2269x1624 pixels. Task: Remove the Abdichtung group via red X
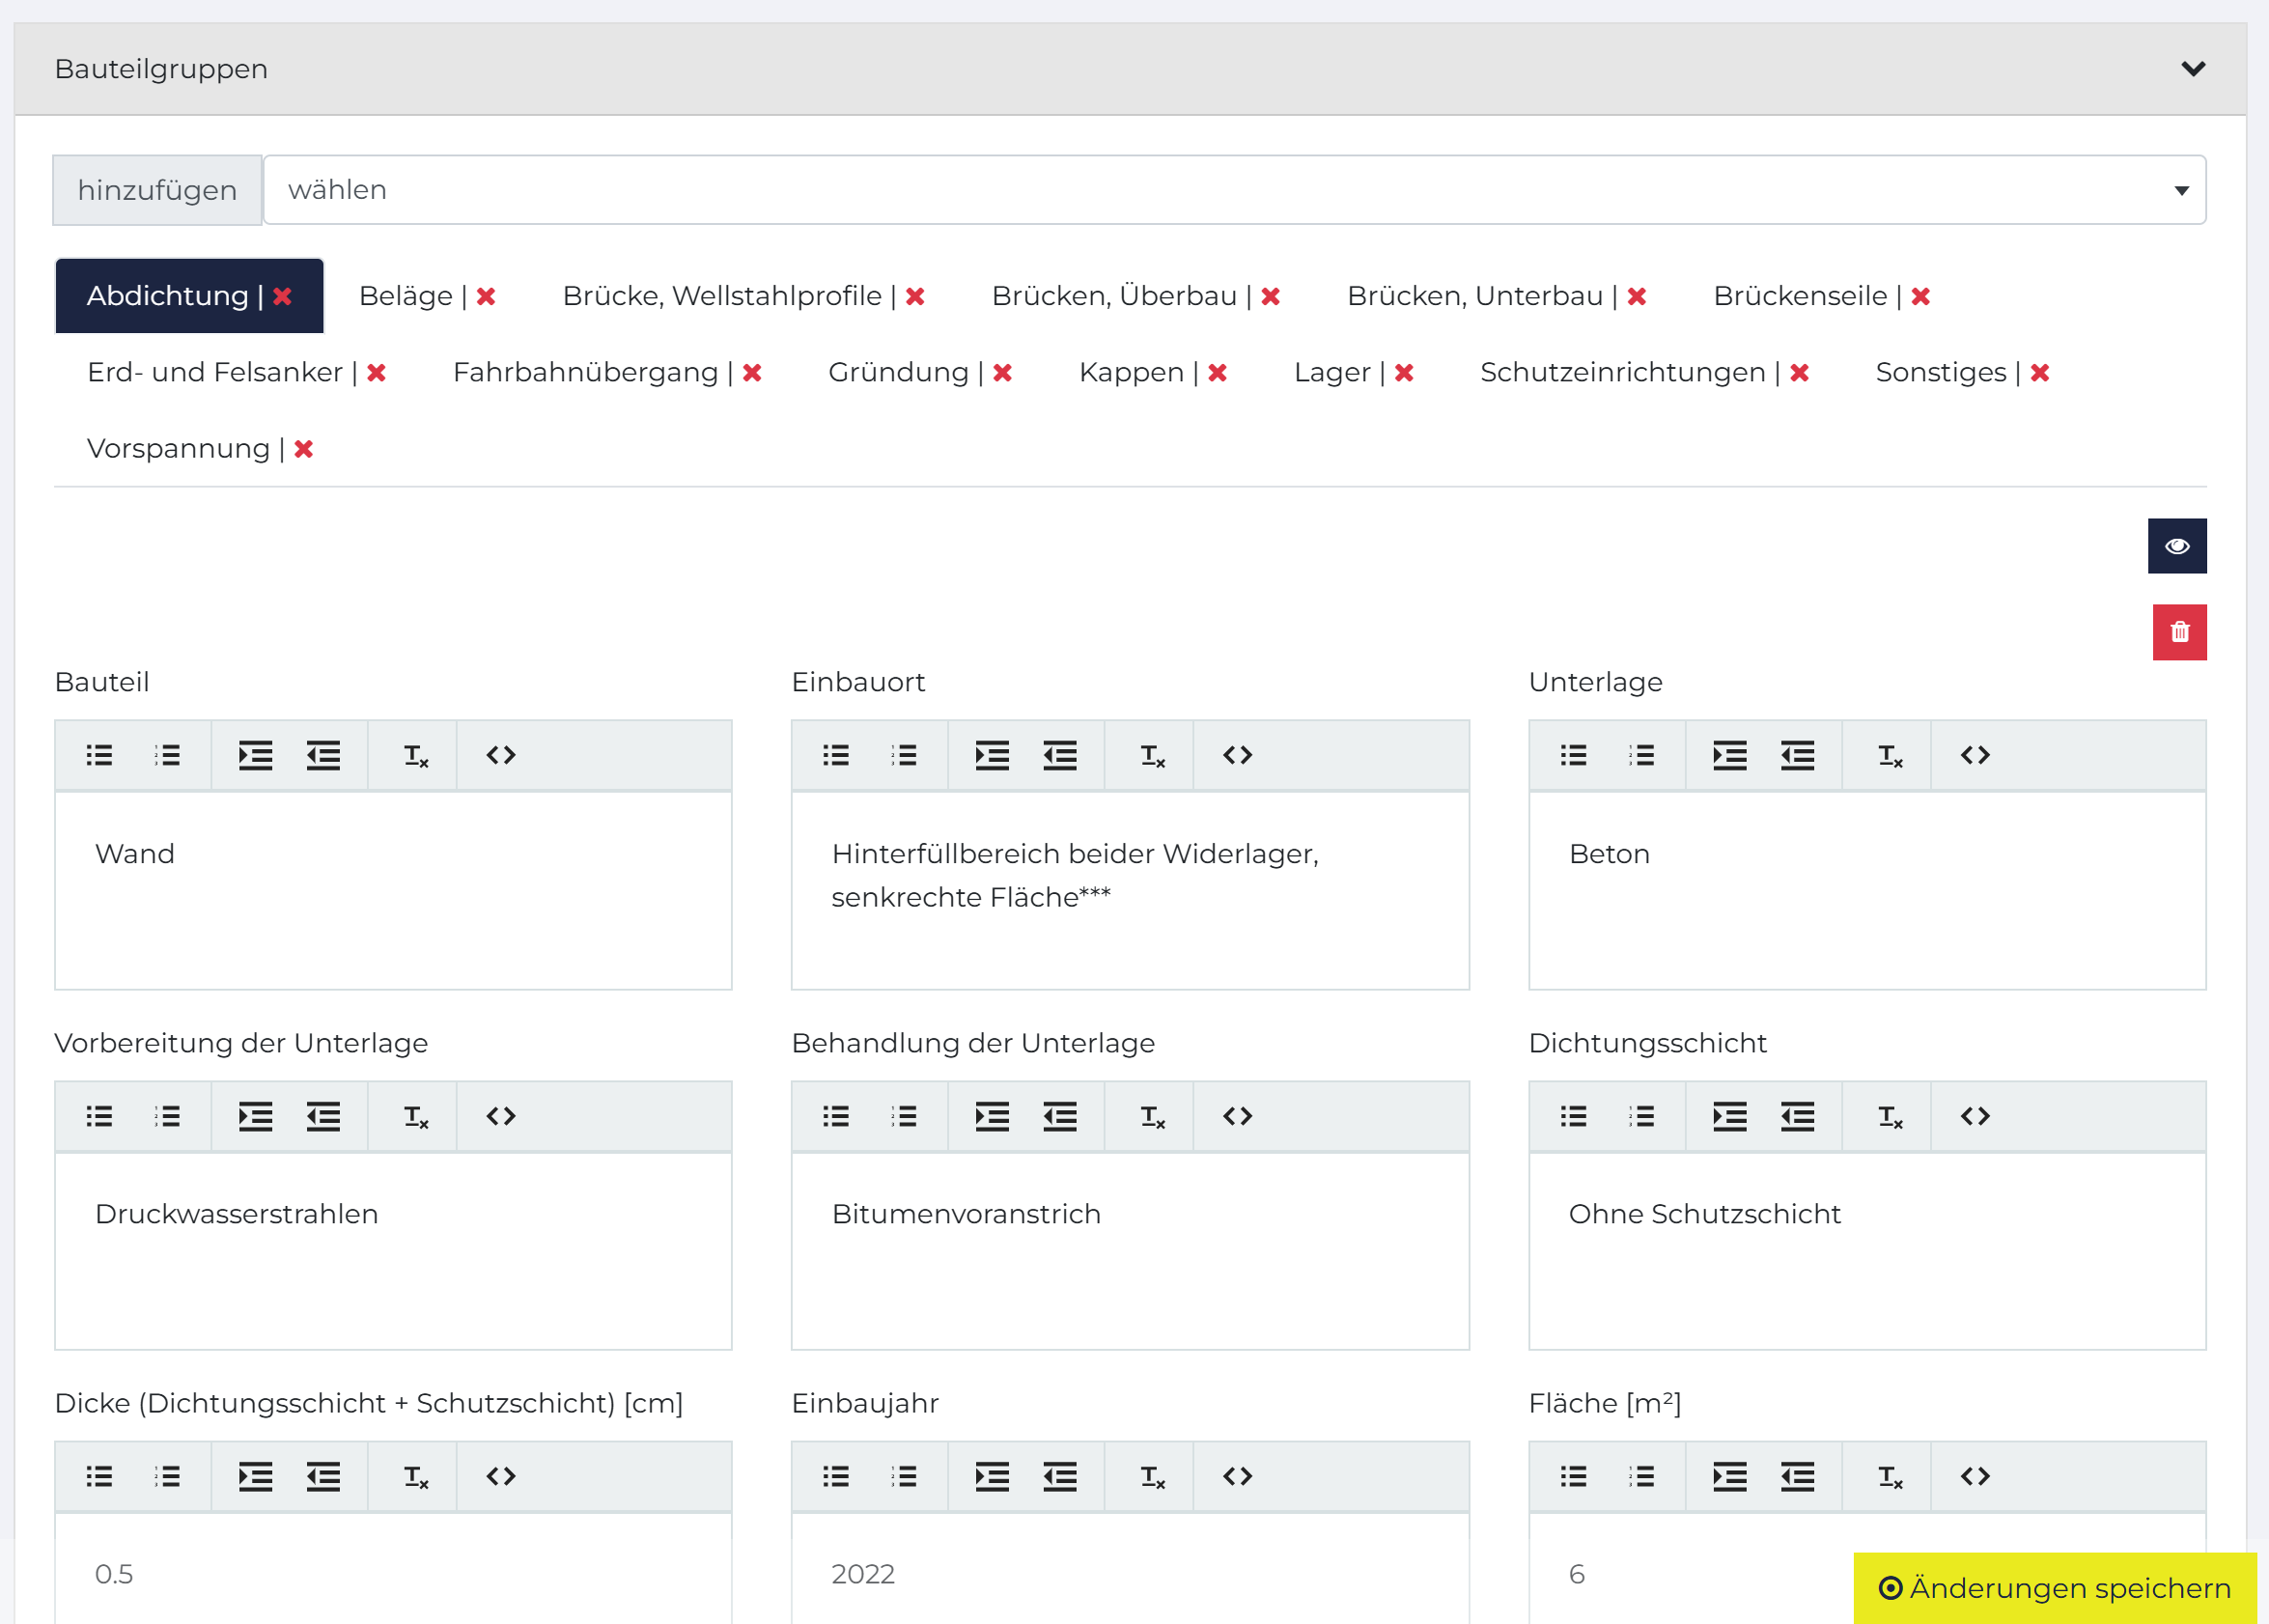(283, 296)
